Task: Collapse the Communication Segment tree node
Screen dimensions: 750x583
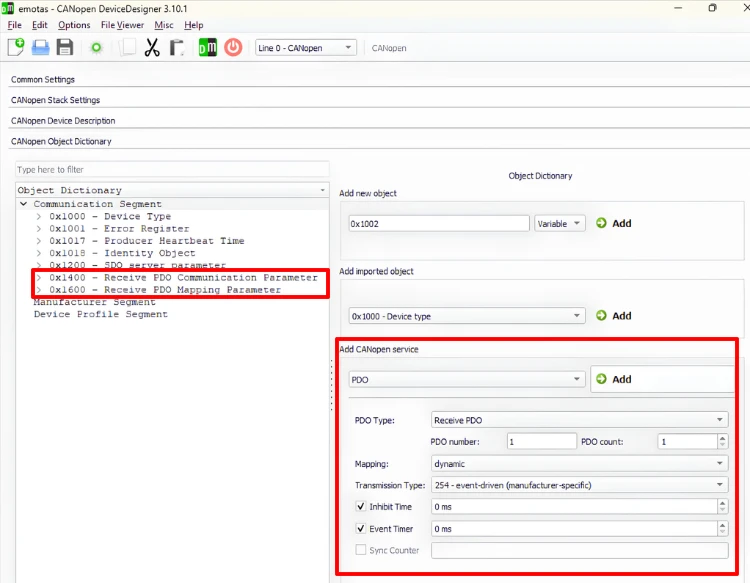Action: [23, 204]
